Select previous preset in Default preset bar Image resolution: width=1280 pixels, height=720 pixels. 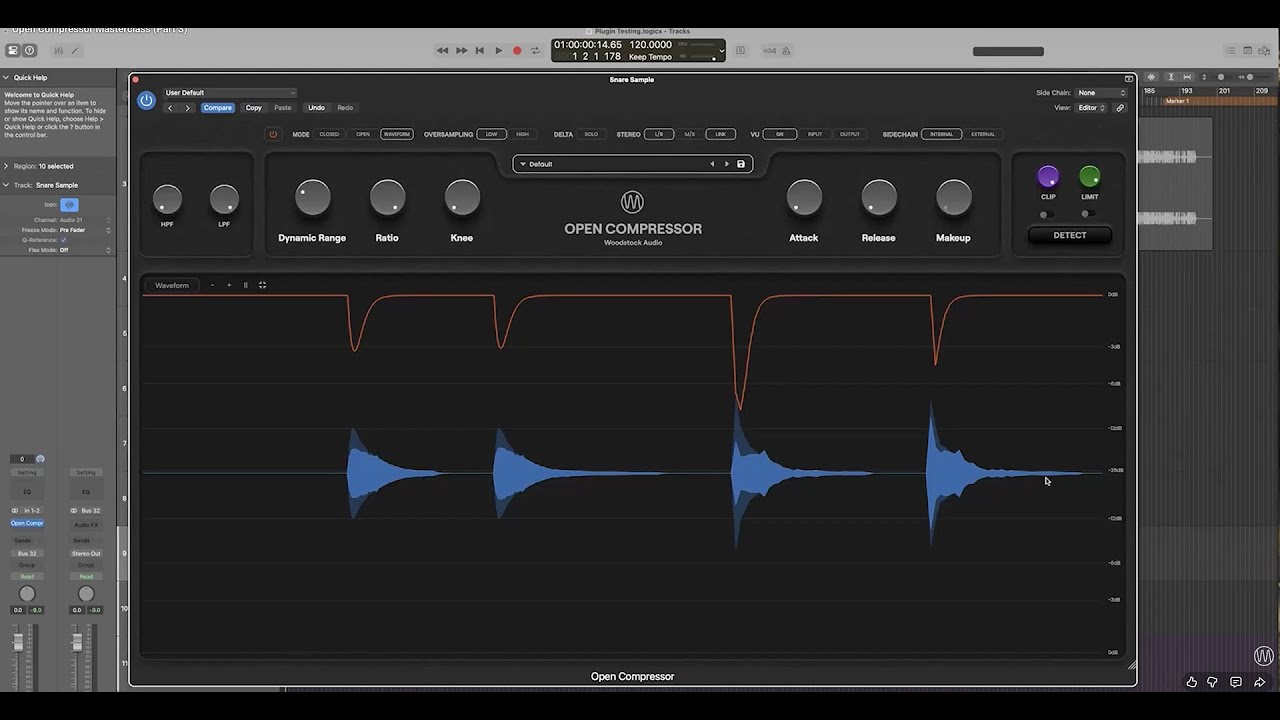point(712,164)
